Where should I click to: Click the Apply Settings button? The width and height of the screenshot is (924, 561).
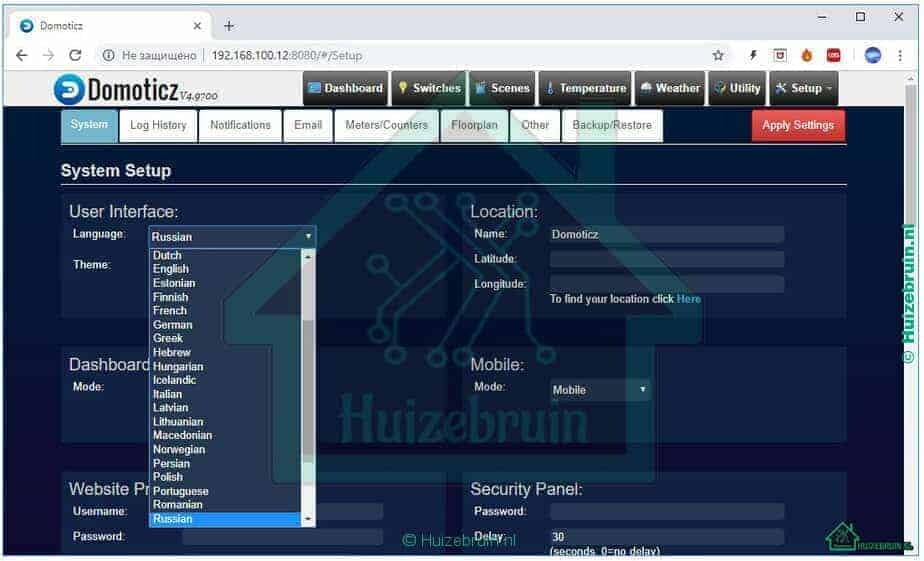[798, 126]
